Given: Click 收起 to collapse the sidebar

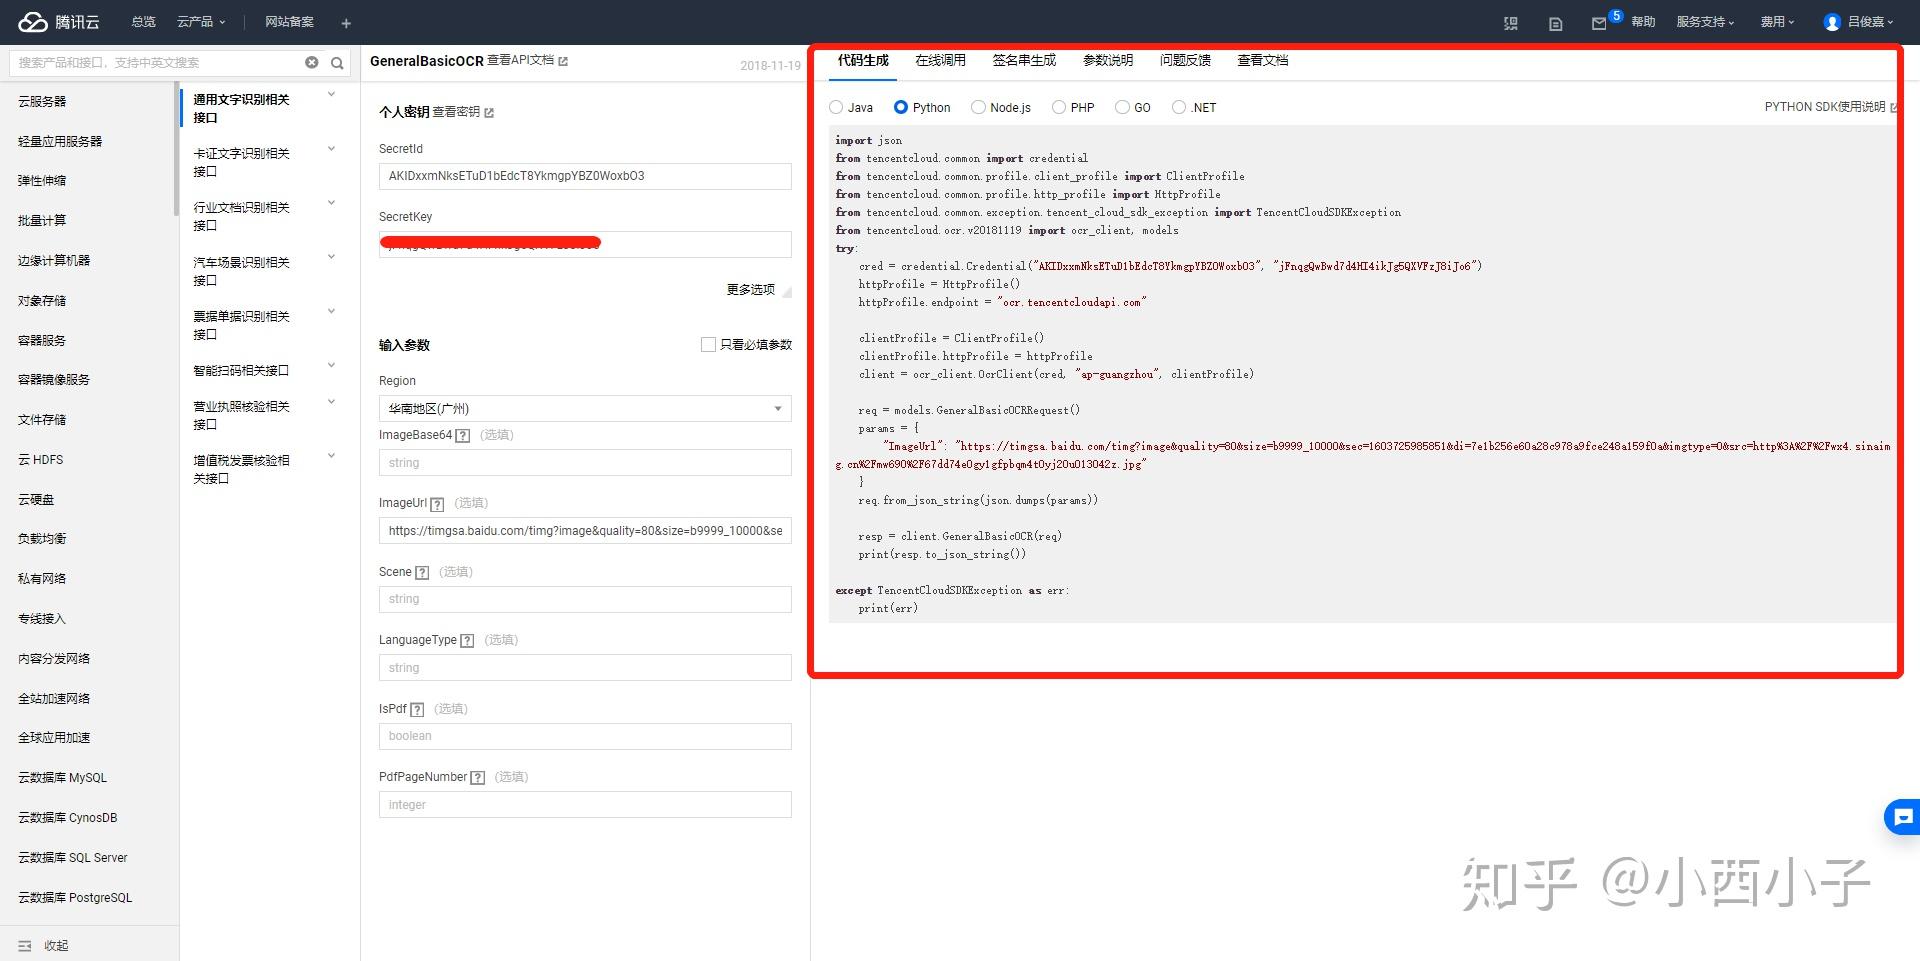Looking at the screenshot, I should coord(56,945).
